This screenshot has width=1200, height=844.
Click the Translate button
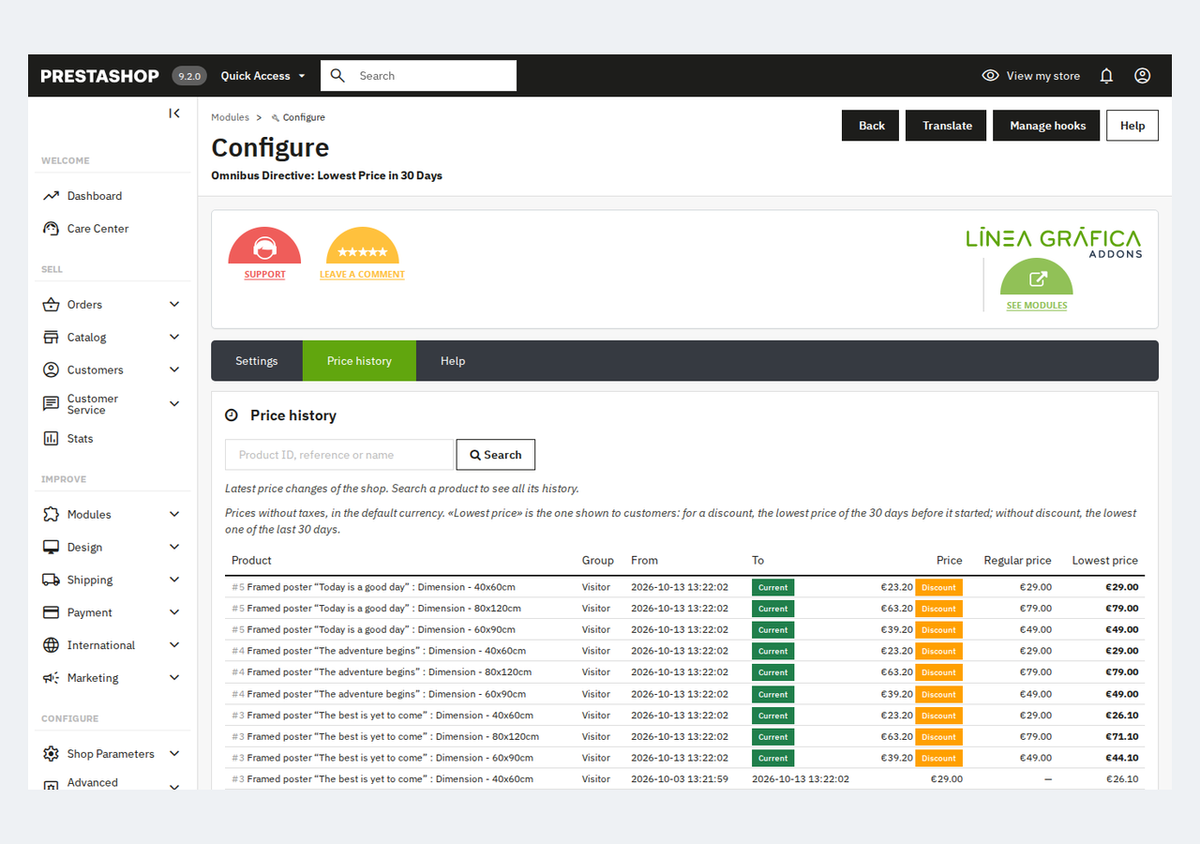click(x=947, y=126)
